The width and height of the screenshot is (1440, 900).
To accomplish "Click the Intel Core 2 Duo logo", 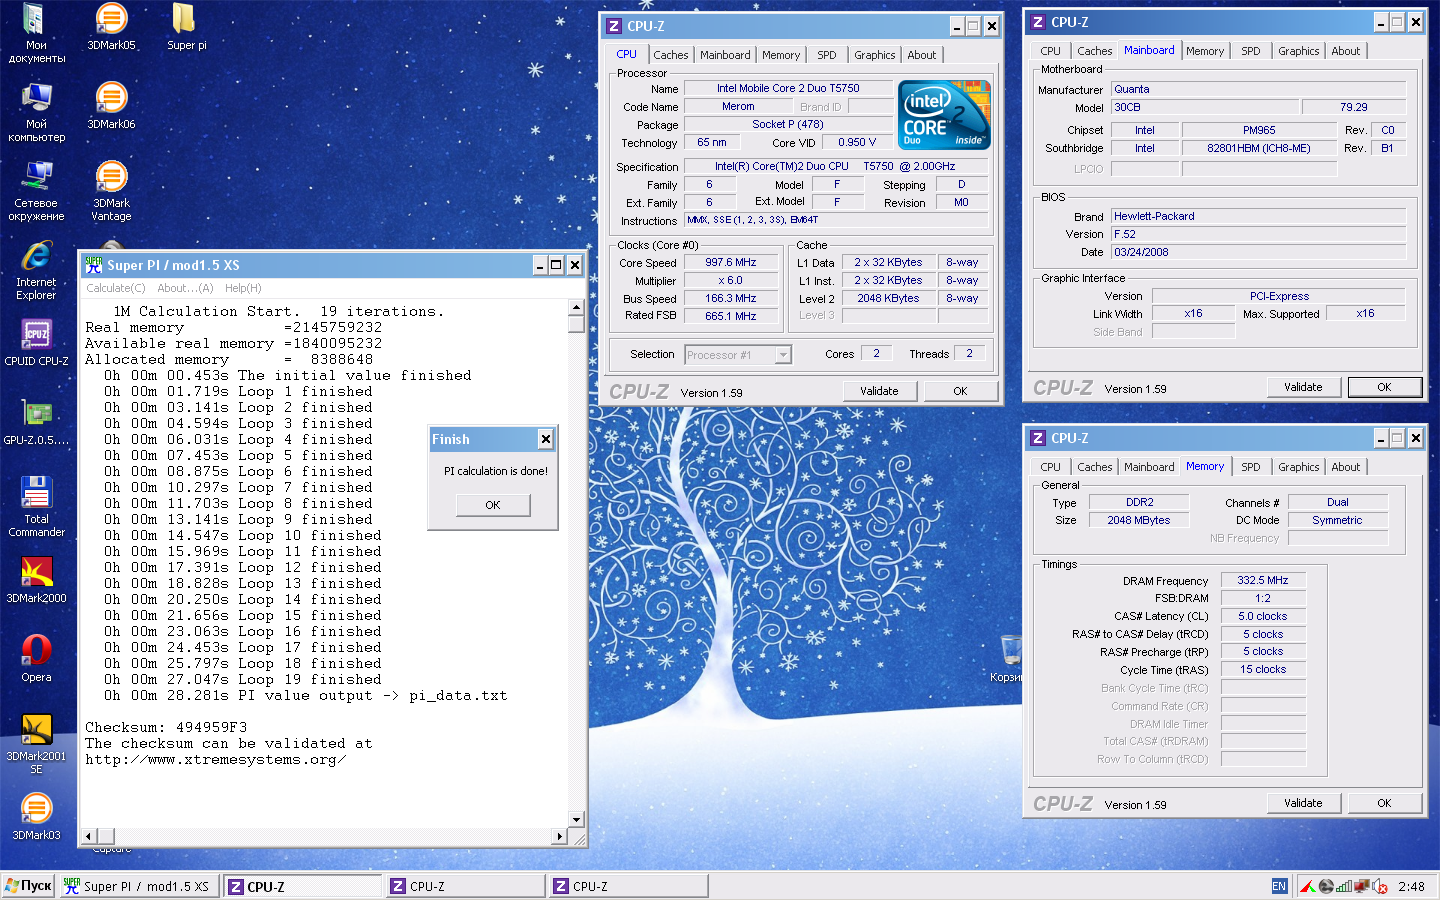I will point(945,115).
